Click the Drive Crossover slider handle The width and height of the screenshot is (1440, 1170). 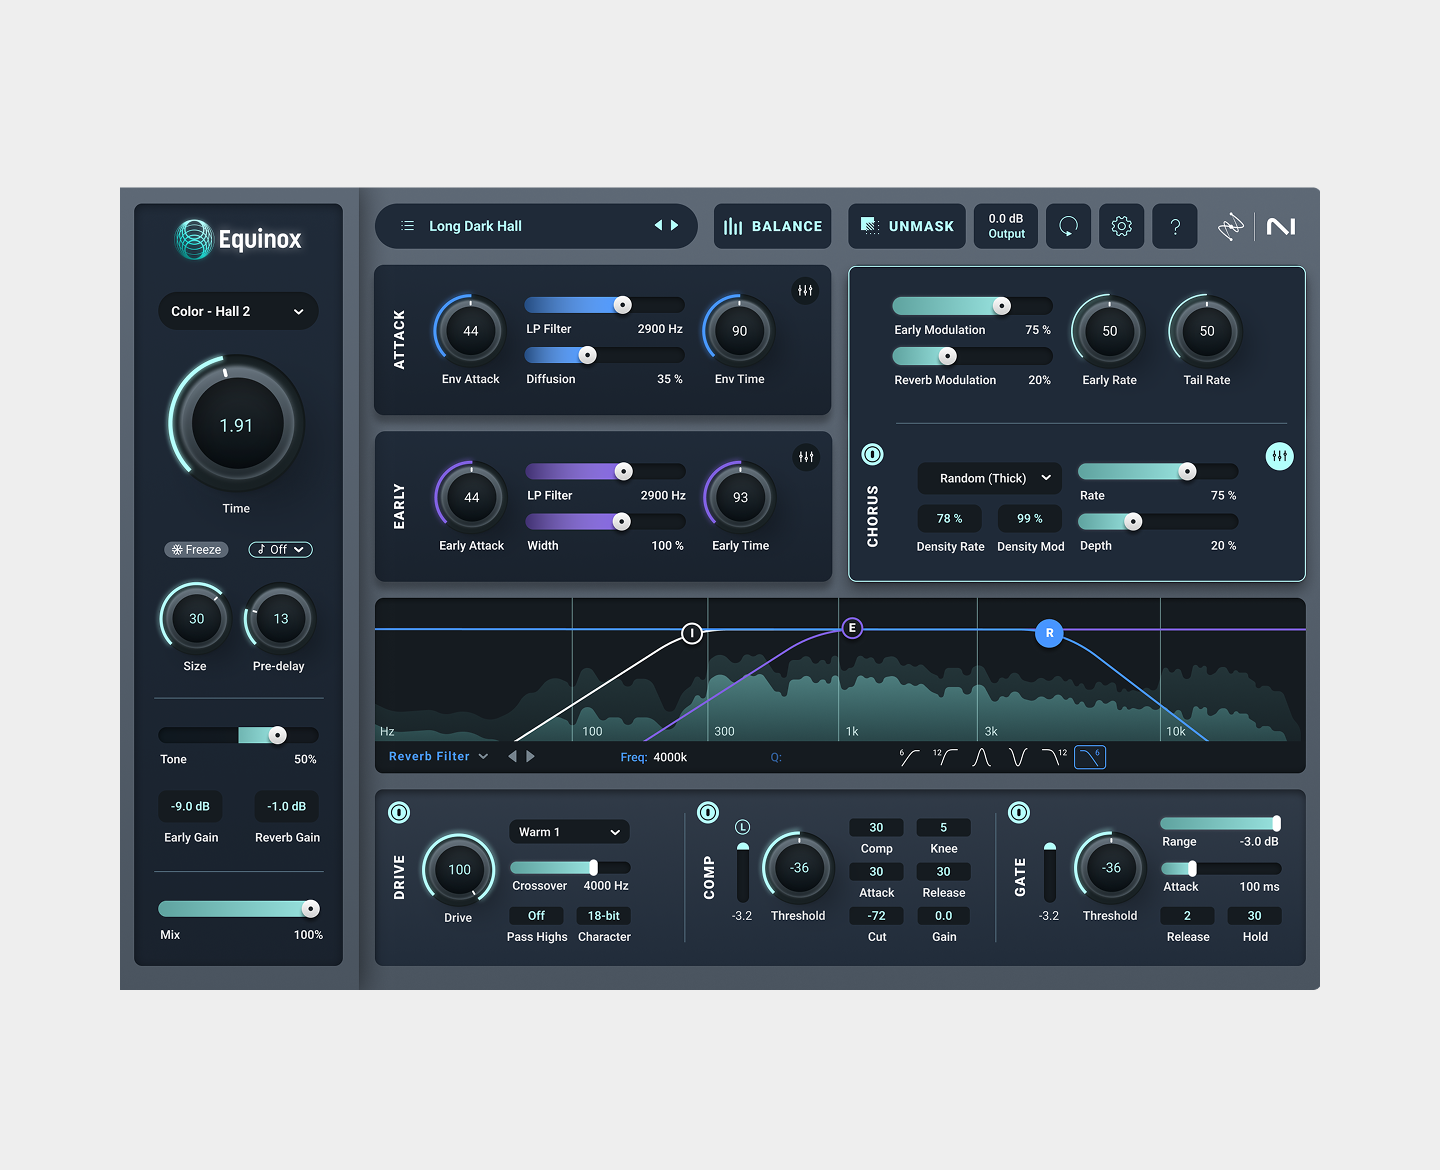point(594,867)
